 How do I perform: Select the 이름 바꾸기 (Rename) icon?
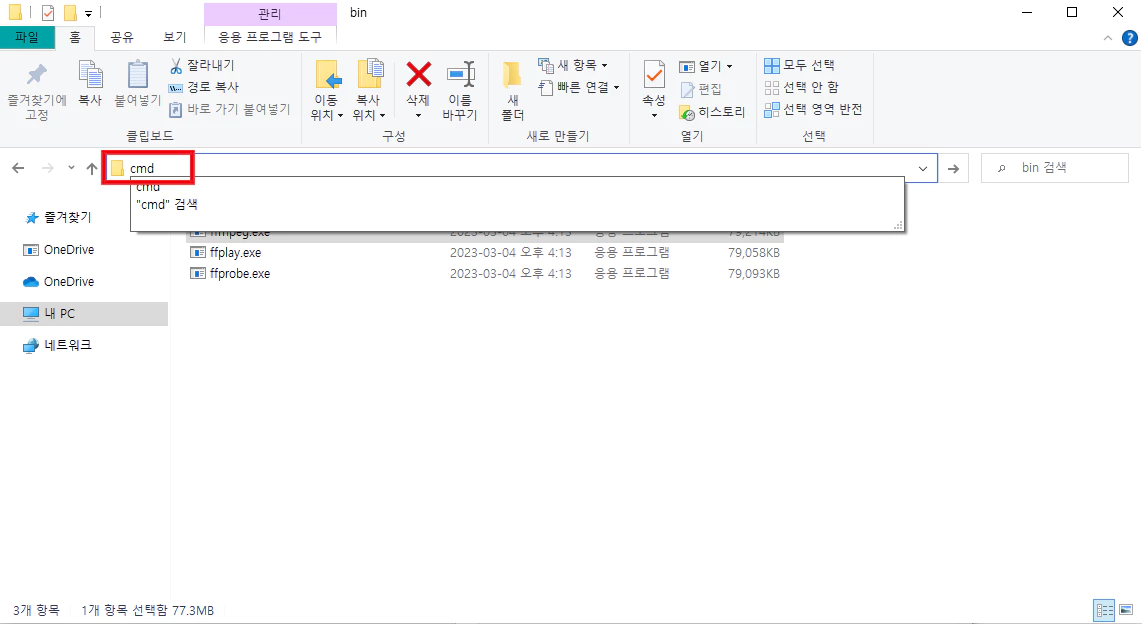(x=461, y=85)
